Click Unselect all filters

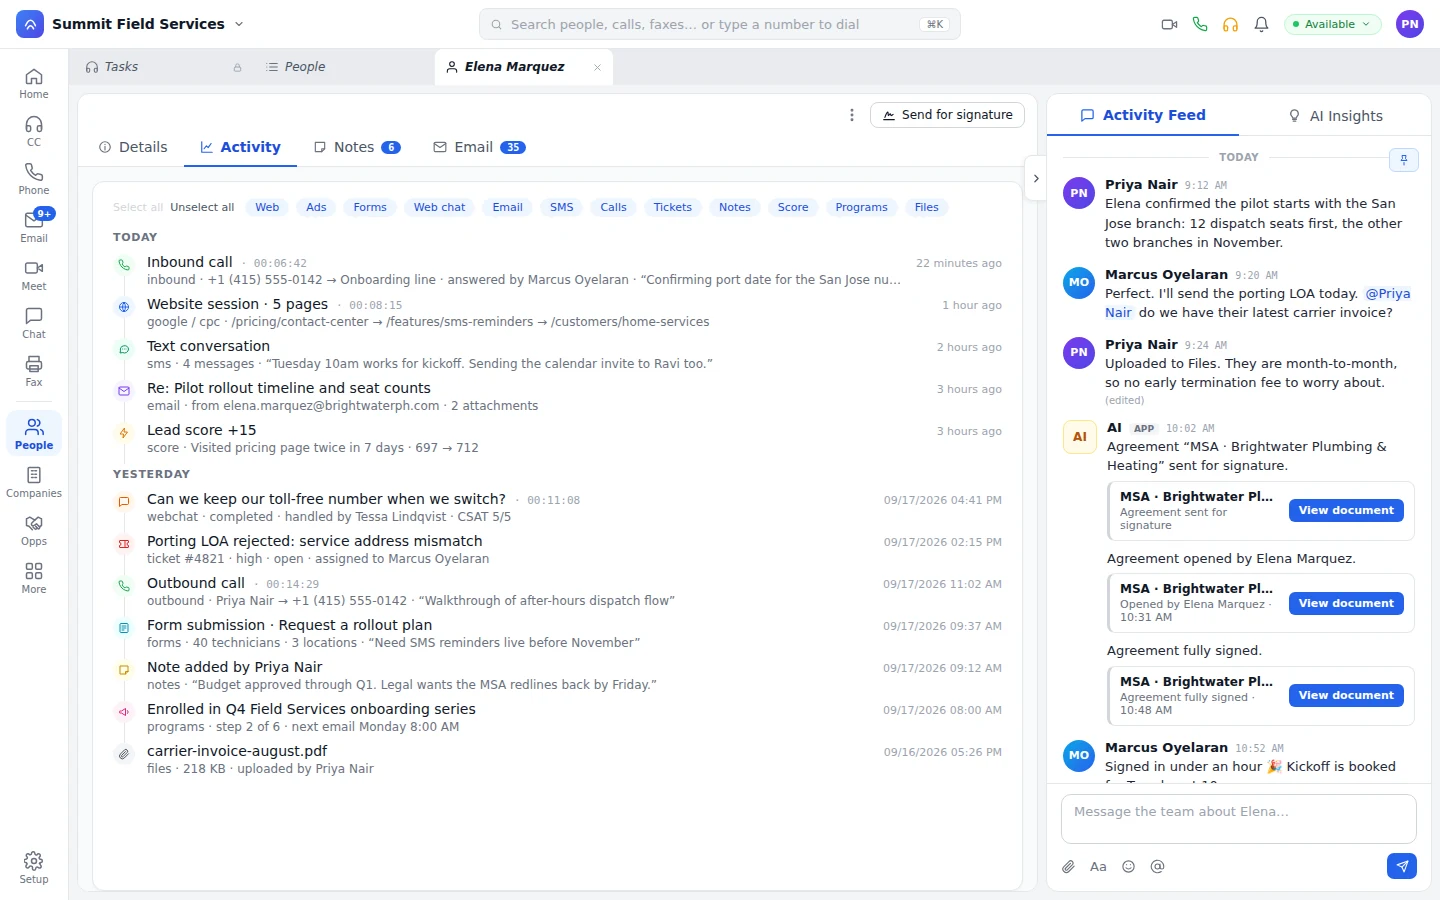[x=202, y=207]
